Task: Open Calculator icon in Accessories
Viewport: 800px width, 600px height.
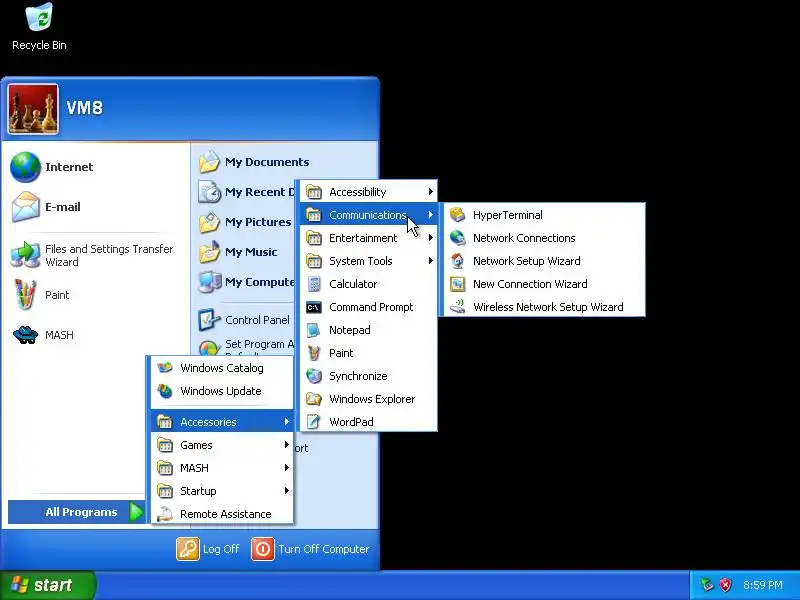Action: click(314, 284)
